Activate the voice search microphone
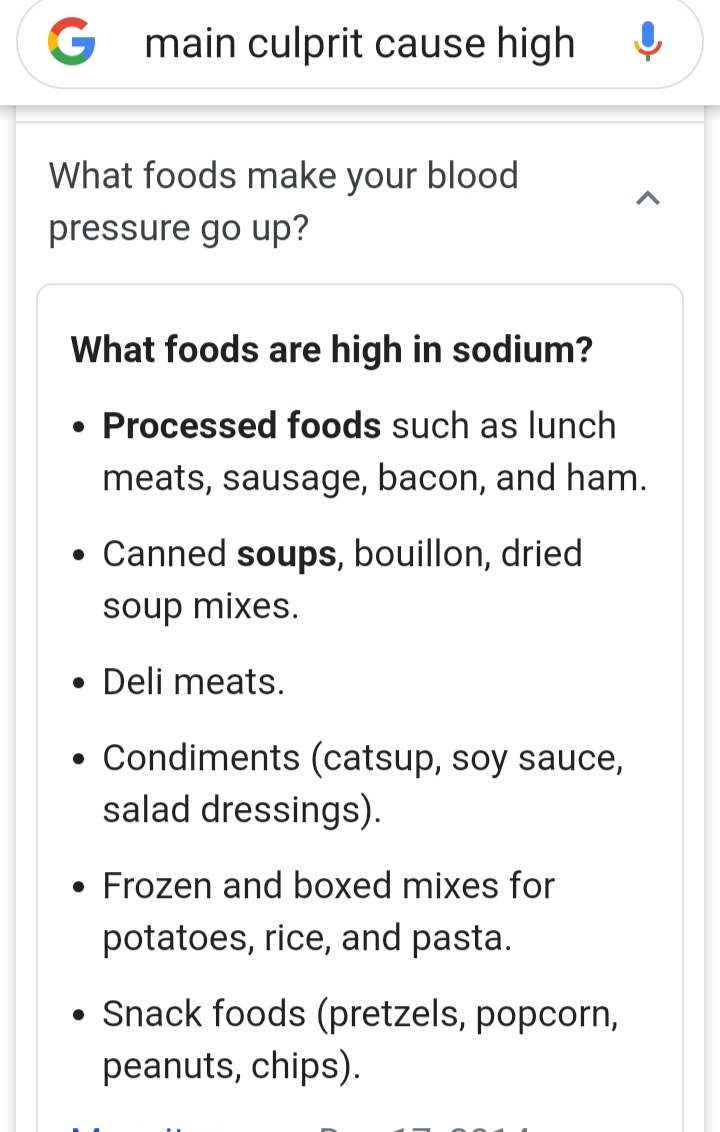Viewport: 720px width, 1132px height. point(648,42)
